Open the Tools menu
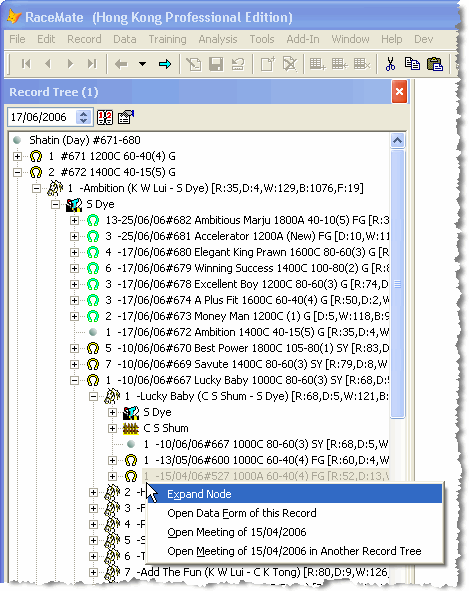This screenshot has width=469, height=591. coord(262,39)
